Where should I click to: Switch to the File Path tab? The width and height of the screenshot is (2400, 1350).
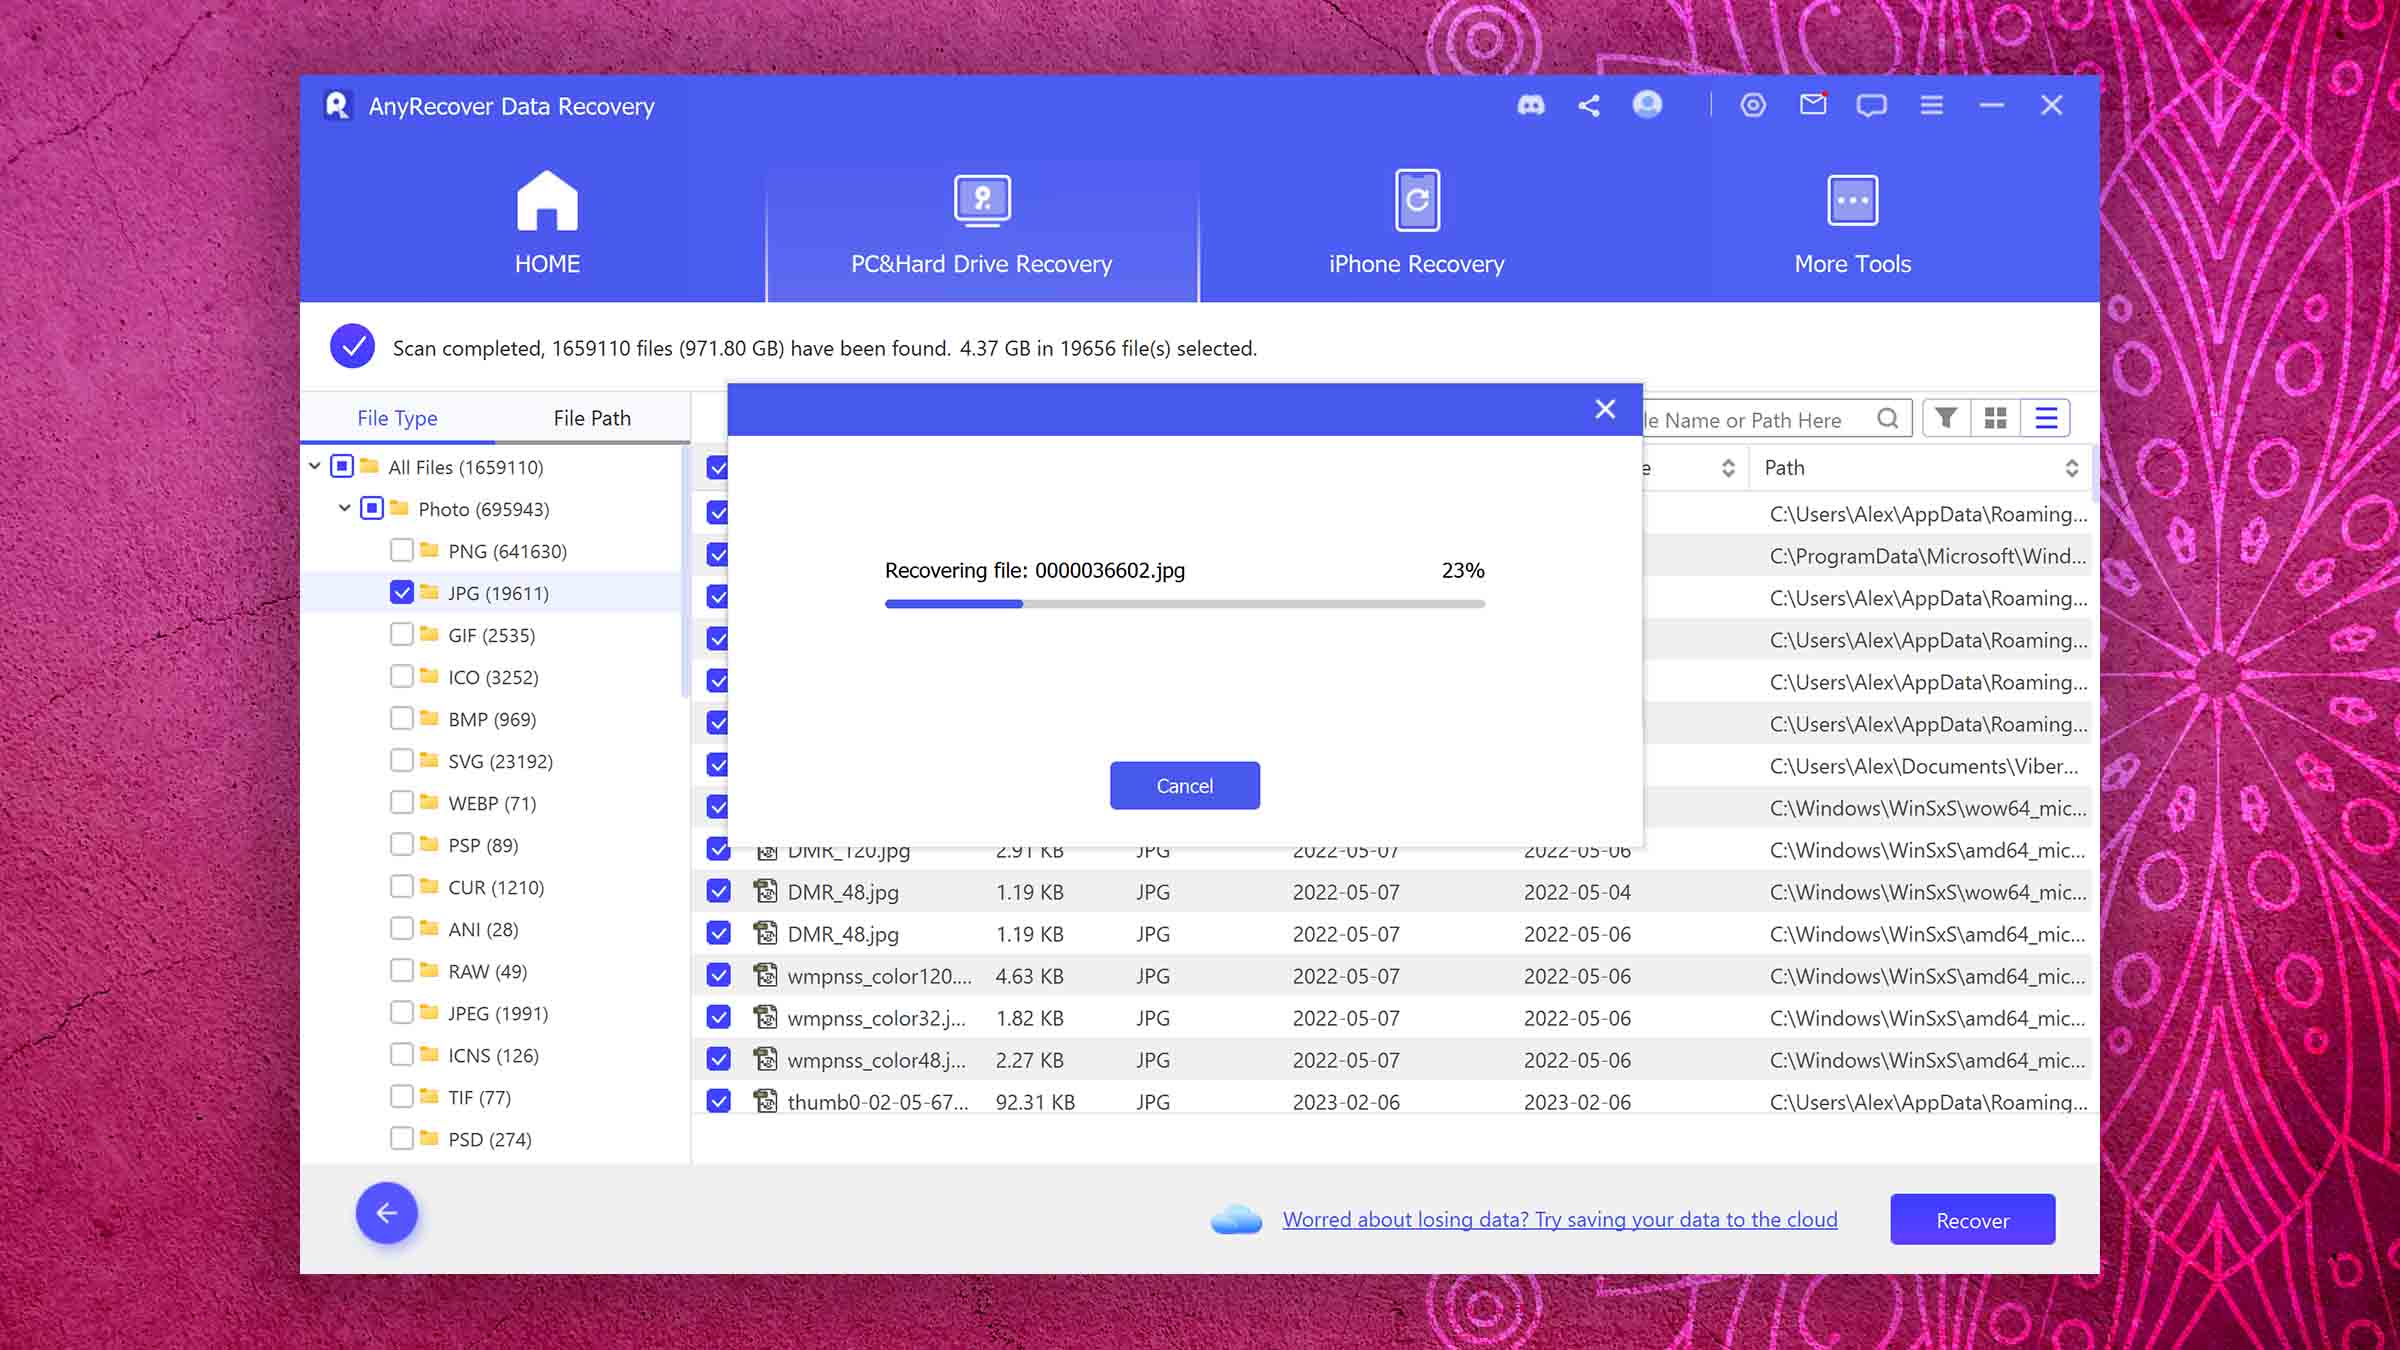(592, 418)
